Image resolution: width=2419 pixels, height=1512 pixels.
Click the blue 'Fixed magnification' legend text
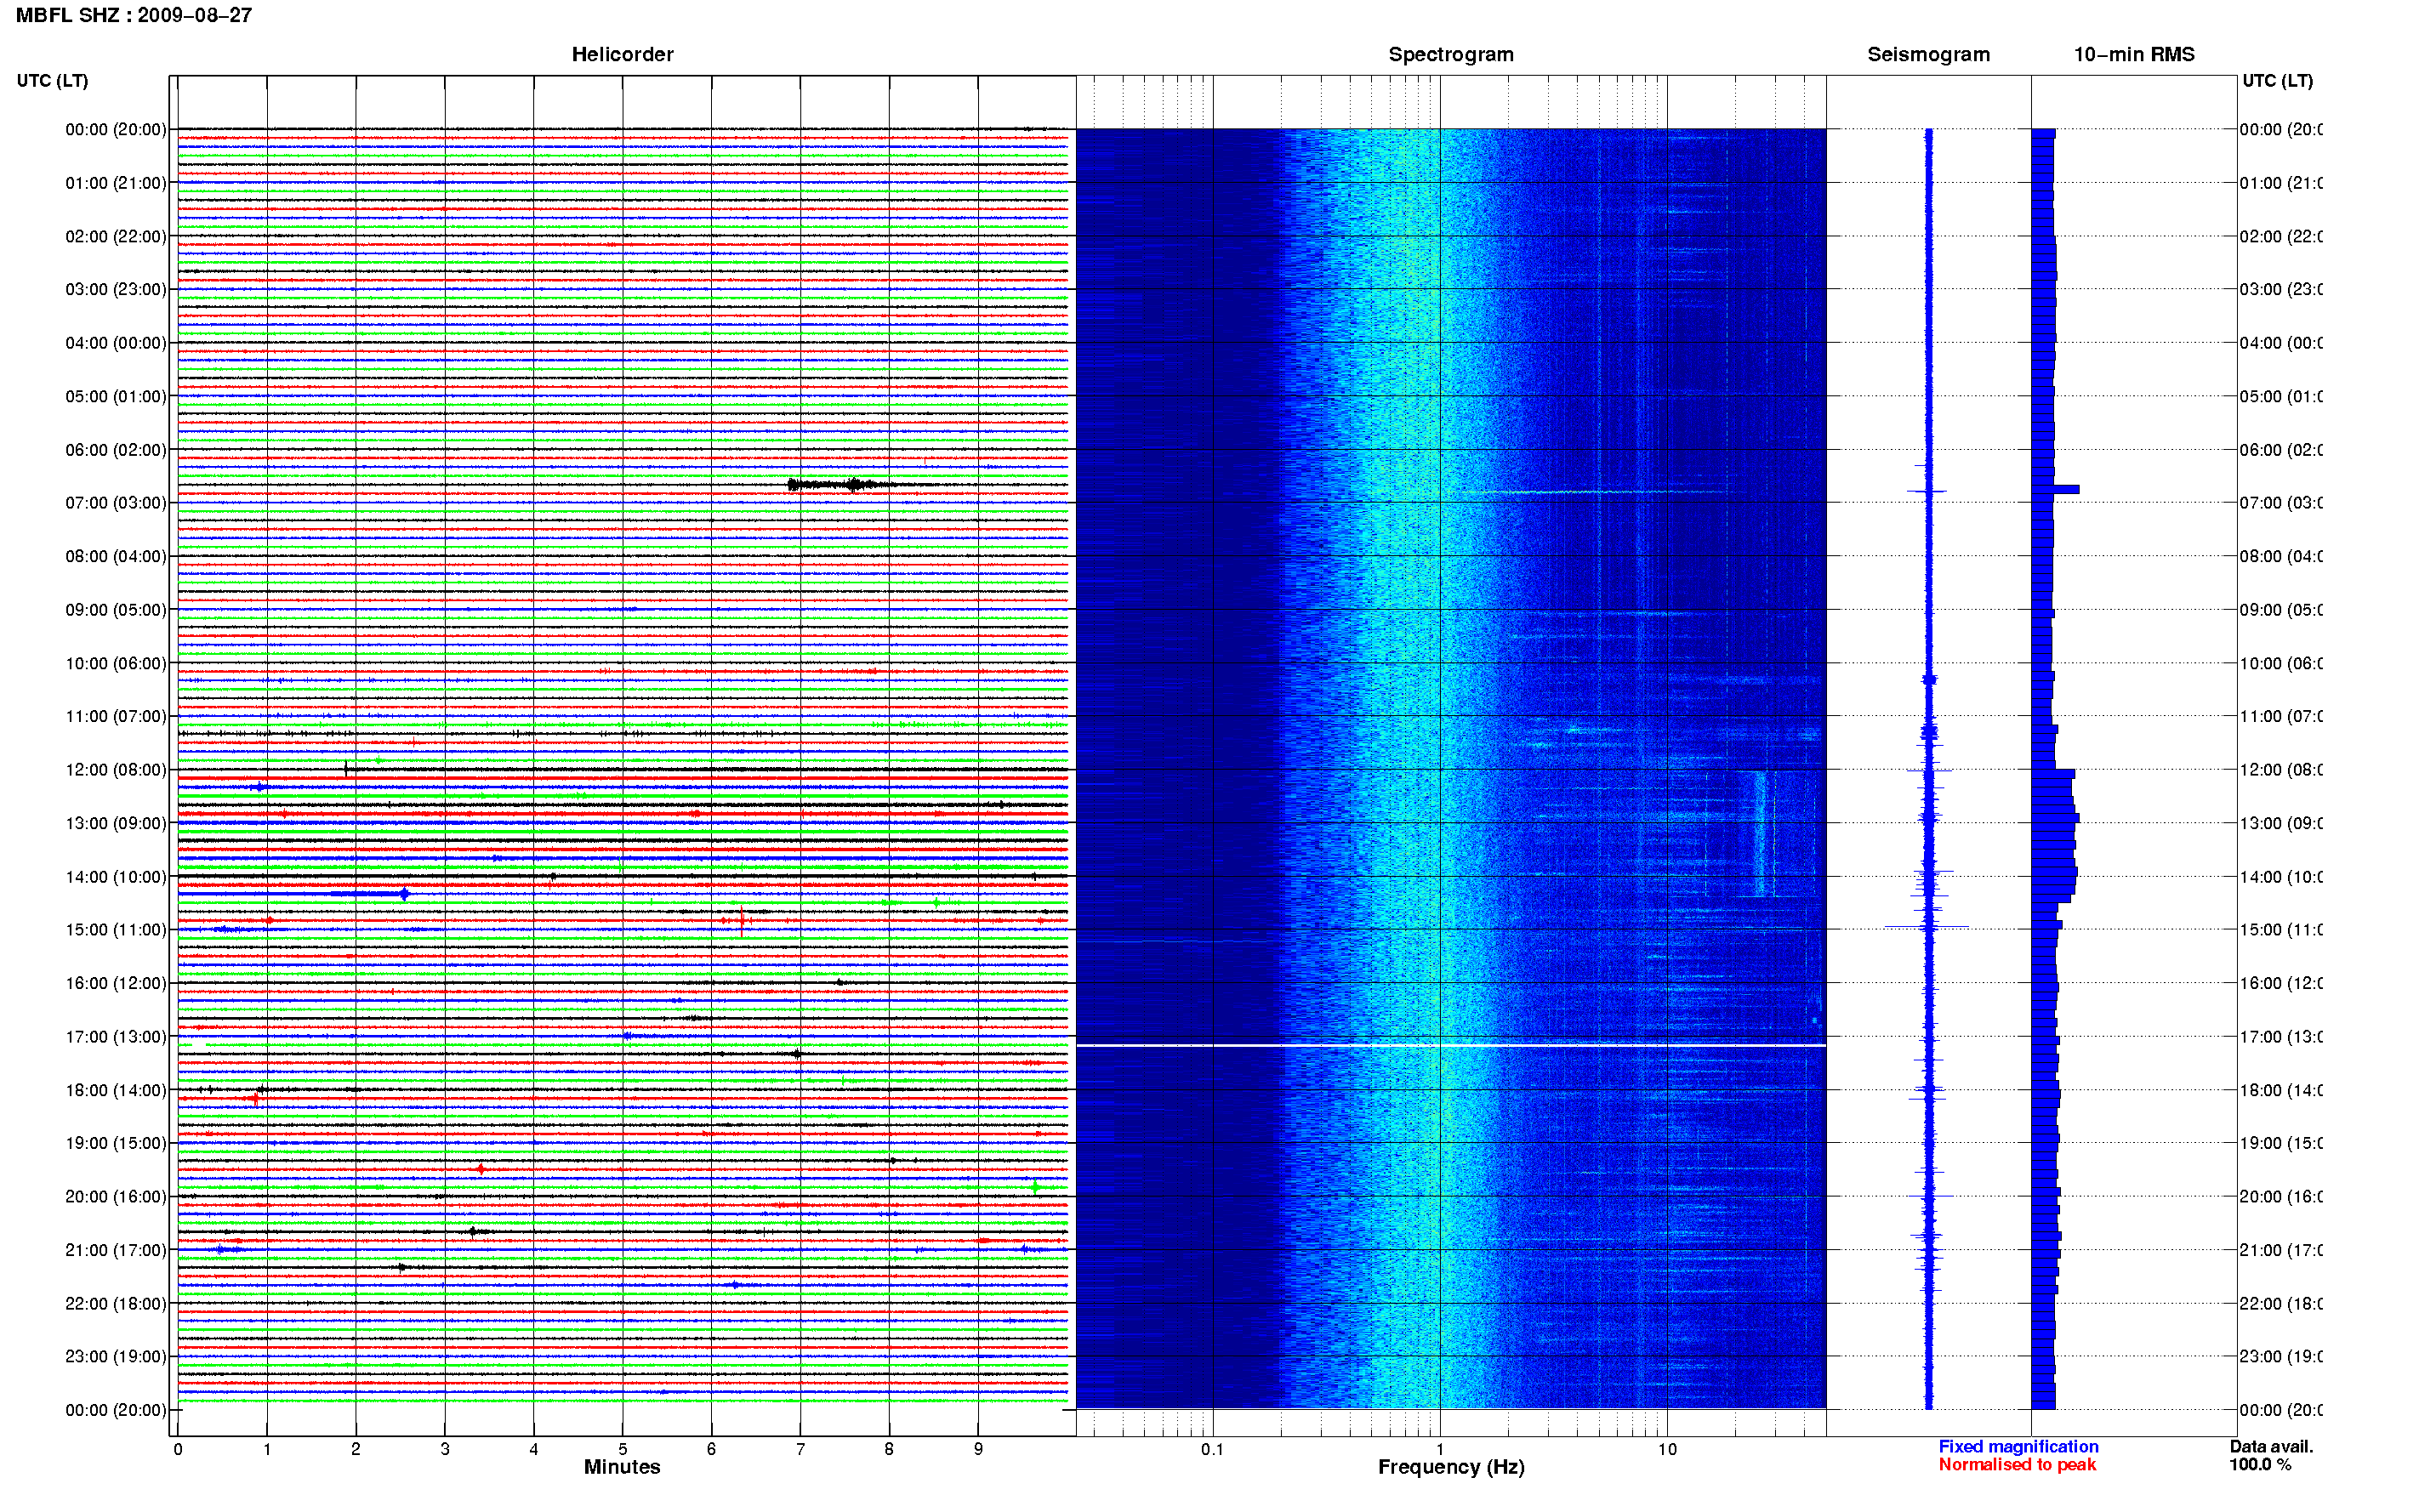(2018, 1446)
